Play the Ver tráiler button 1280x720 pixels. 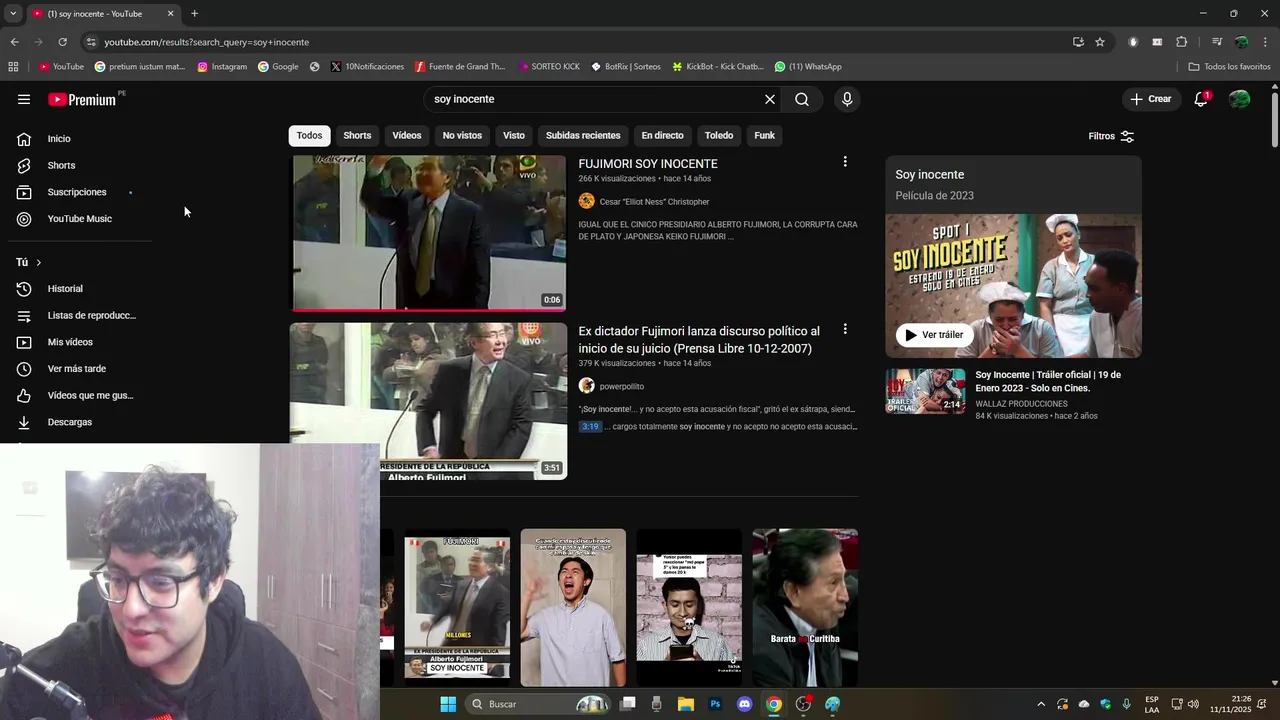point(934,335)
